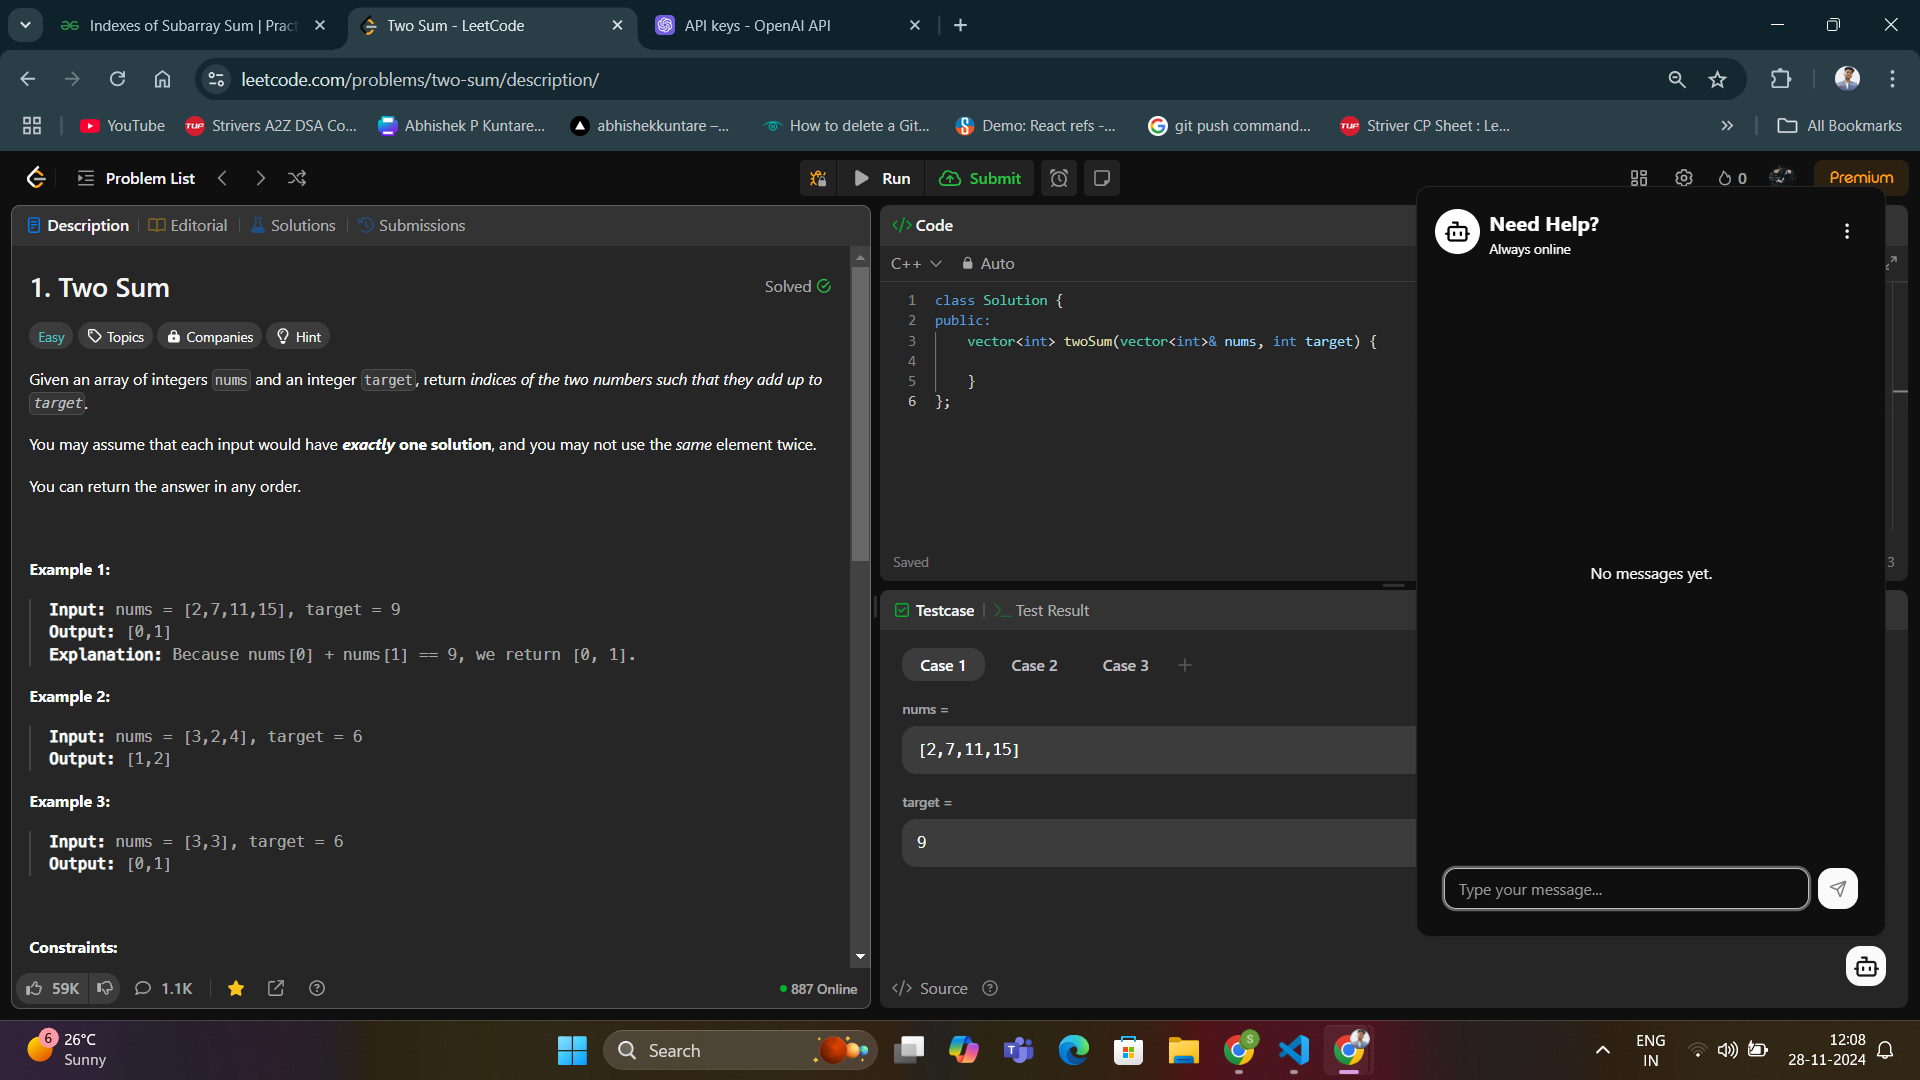Screen dimensions: 1920x1080
Task: Open the layout grid icon
Action: coord(1638,178)
